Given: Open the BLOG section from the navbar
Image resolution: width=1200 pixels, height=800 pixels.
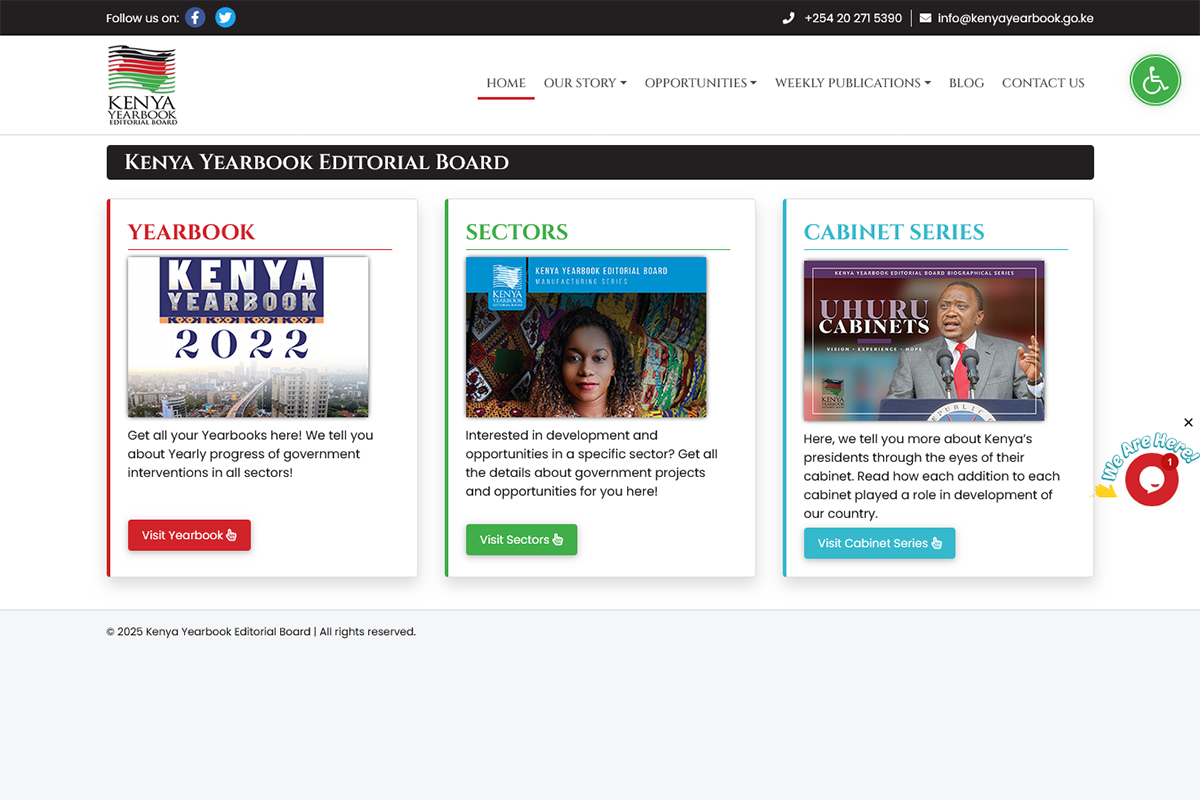Looking at the screenshot, I should (x=966, y=83).
